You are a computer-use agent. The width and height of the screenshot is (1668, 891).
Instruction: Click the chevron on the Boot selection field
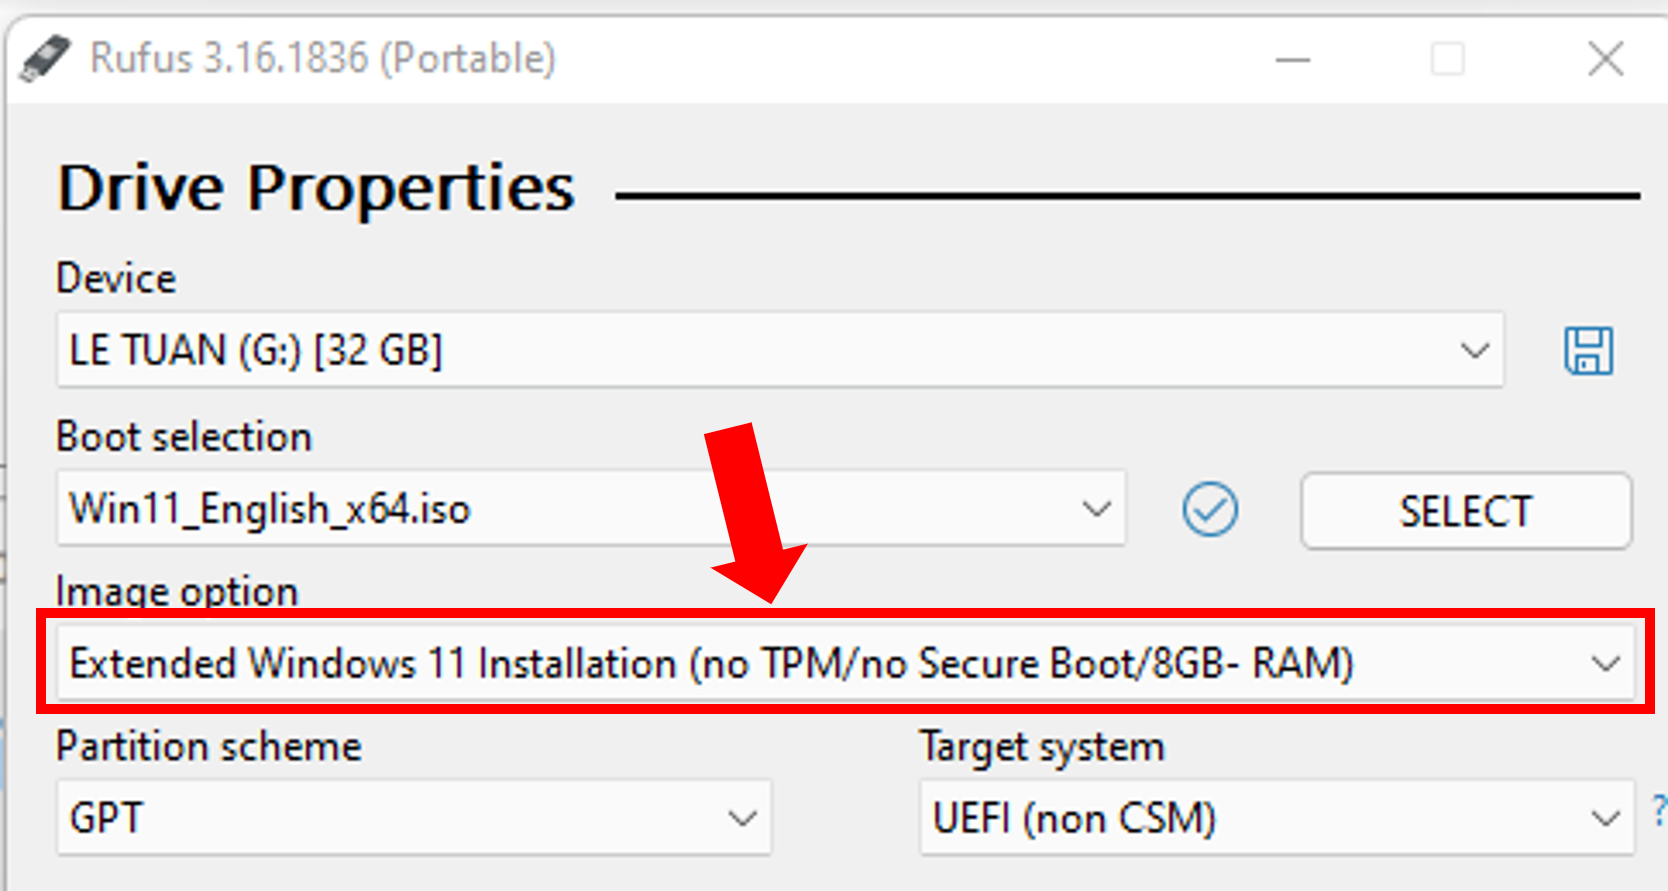pyautogui.click(x=1098, y=509)
